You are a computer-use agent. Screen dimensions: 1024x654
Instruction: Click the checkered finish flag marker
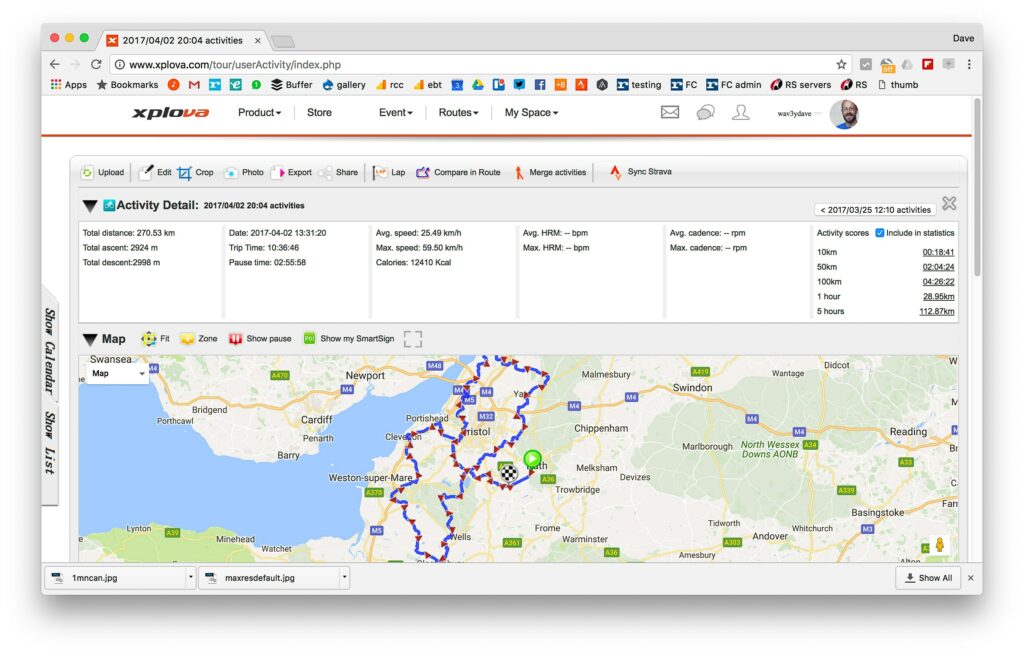click(509, 472)
